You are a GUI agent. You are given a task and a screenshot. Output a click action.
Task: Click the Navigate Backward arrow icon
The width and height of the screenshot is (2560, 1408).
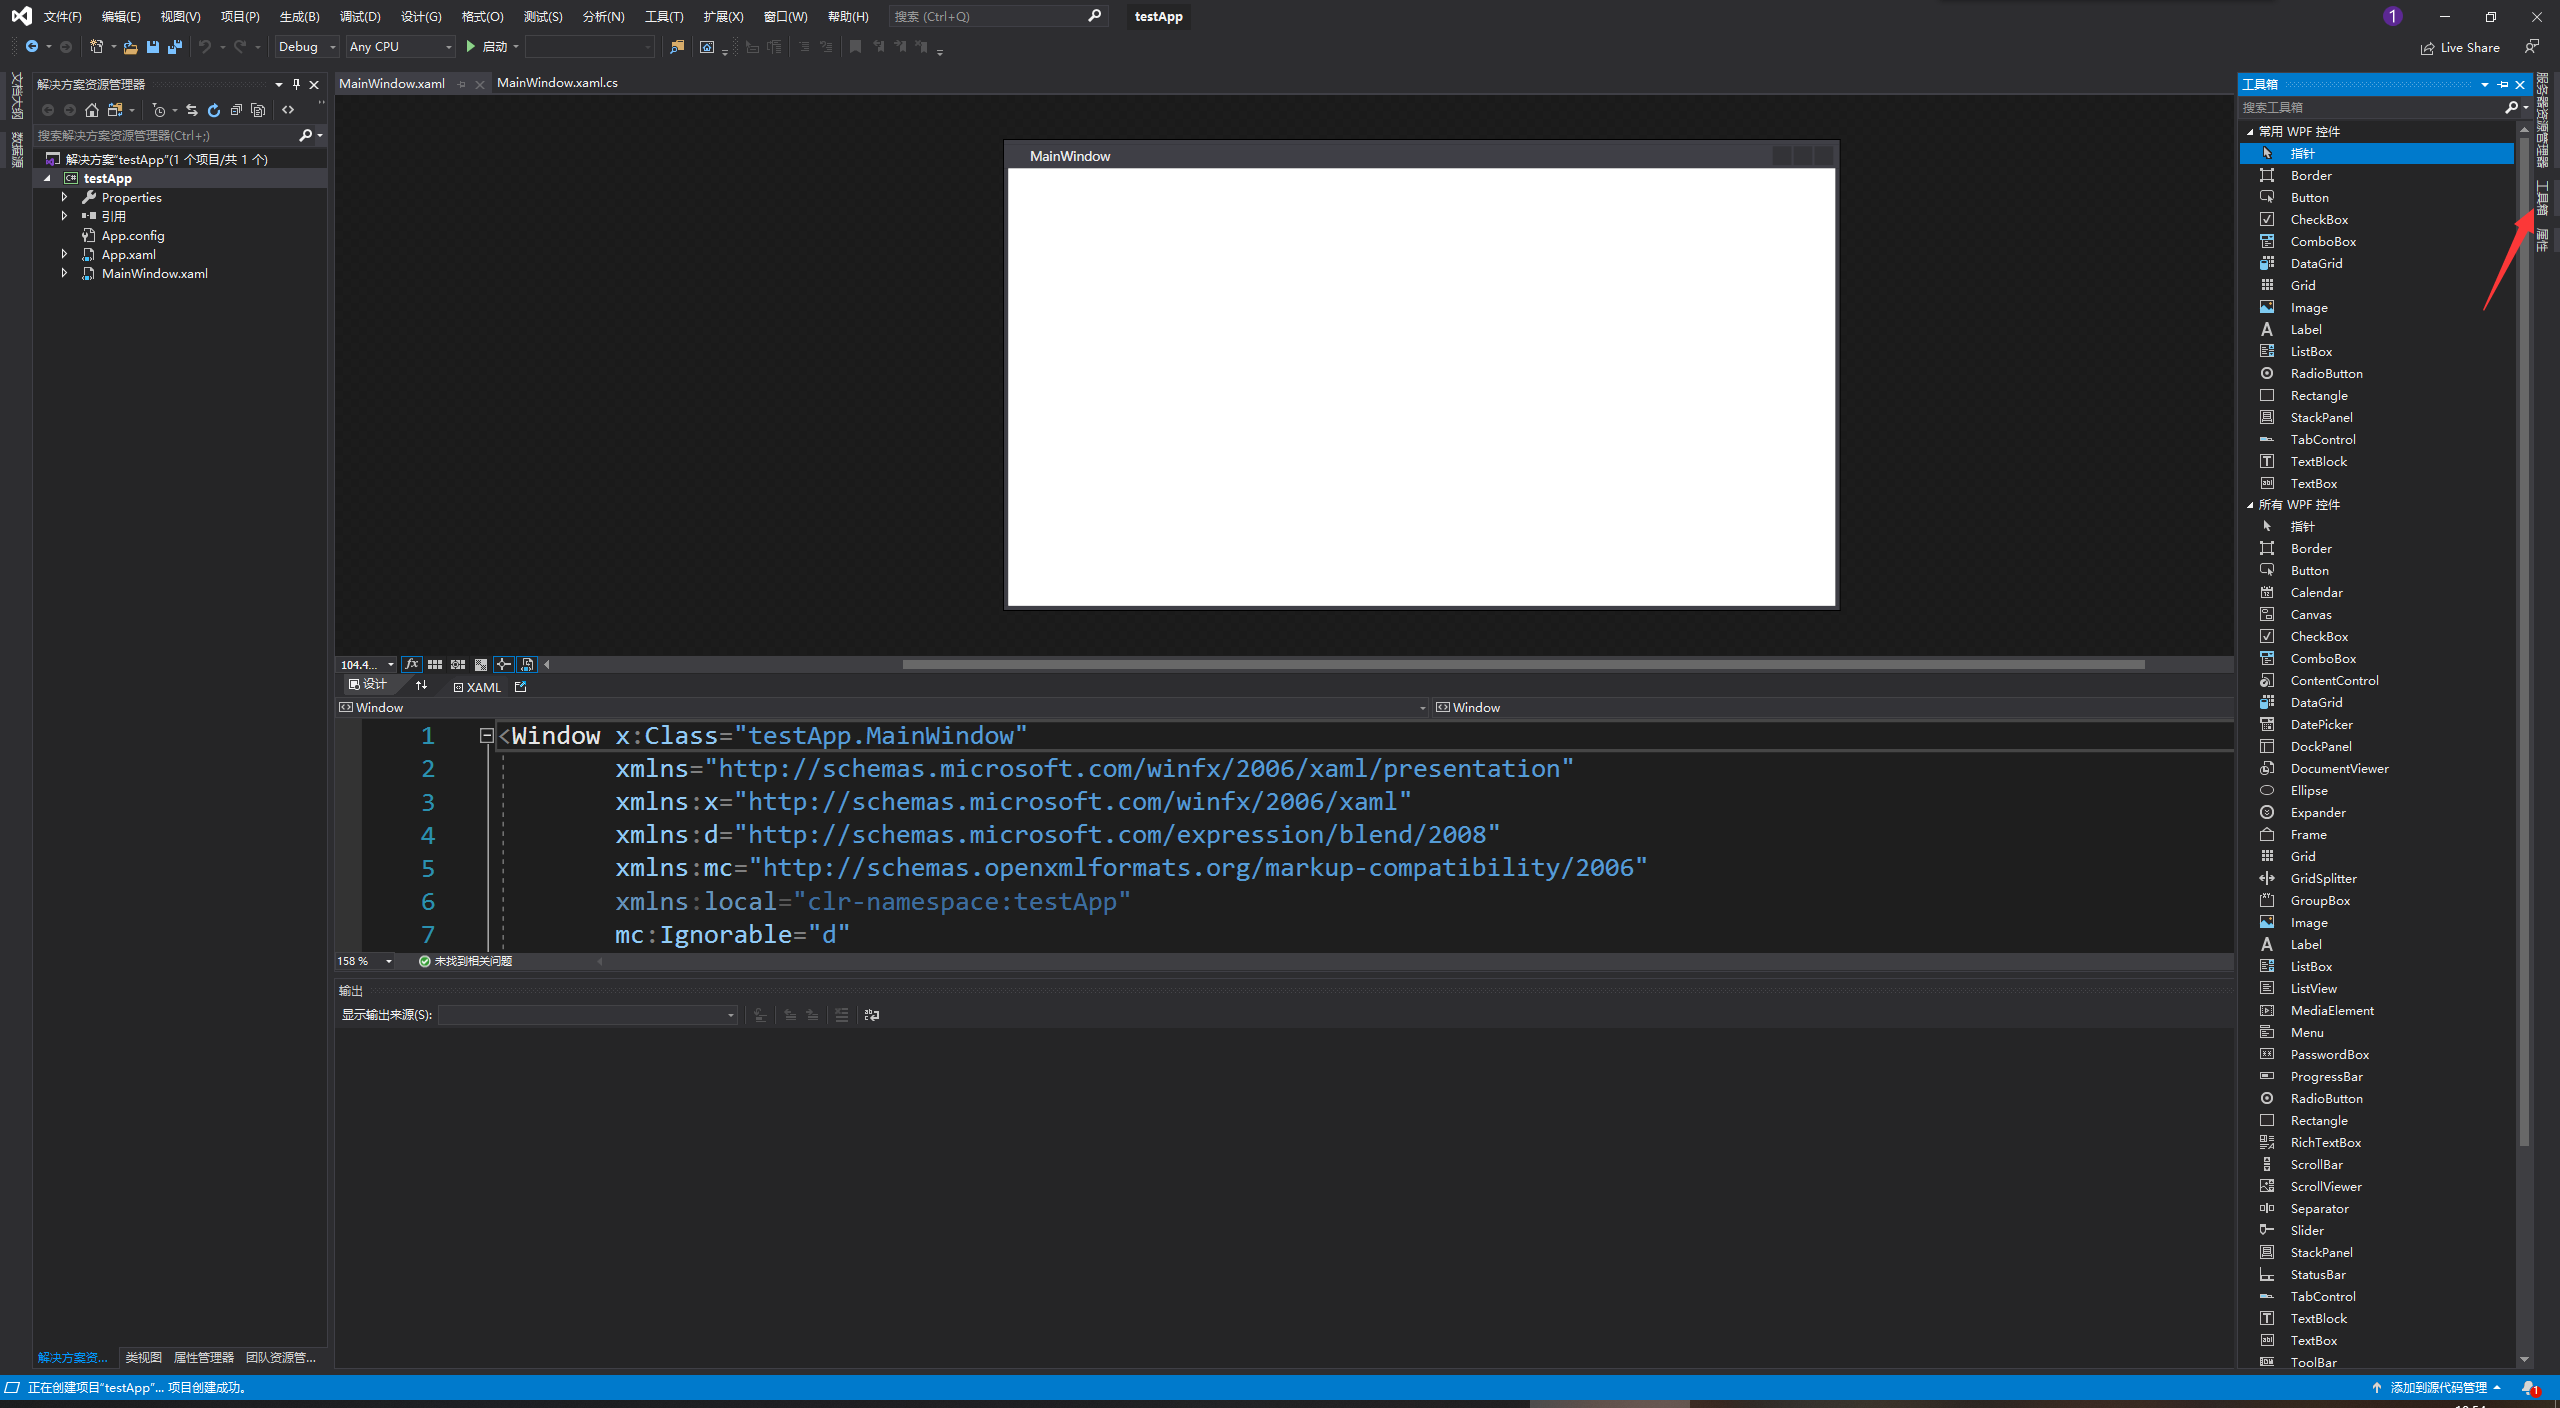33,46
